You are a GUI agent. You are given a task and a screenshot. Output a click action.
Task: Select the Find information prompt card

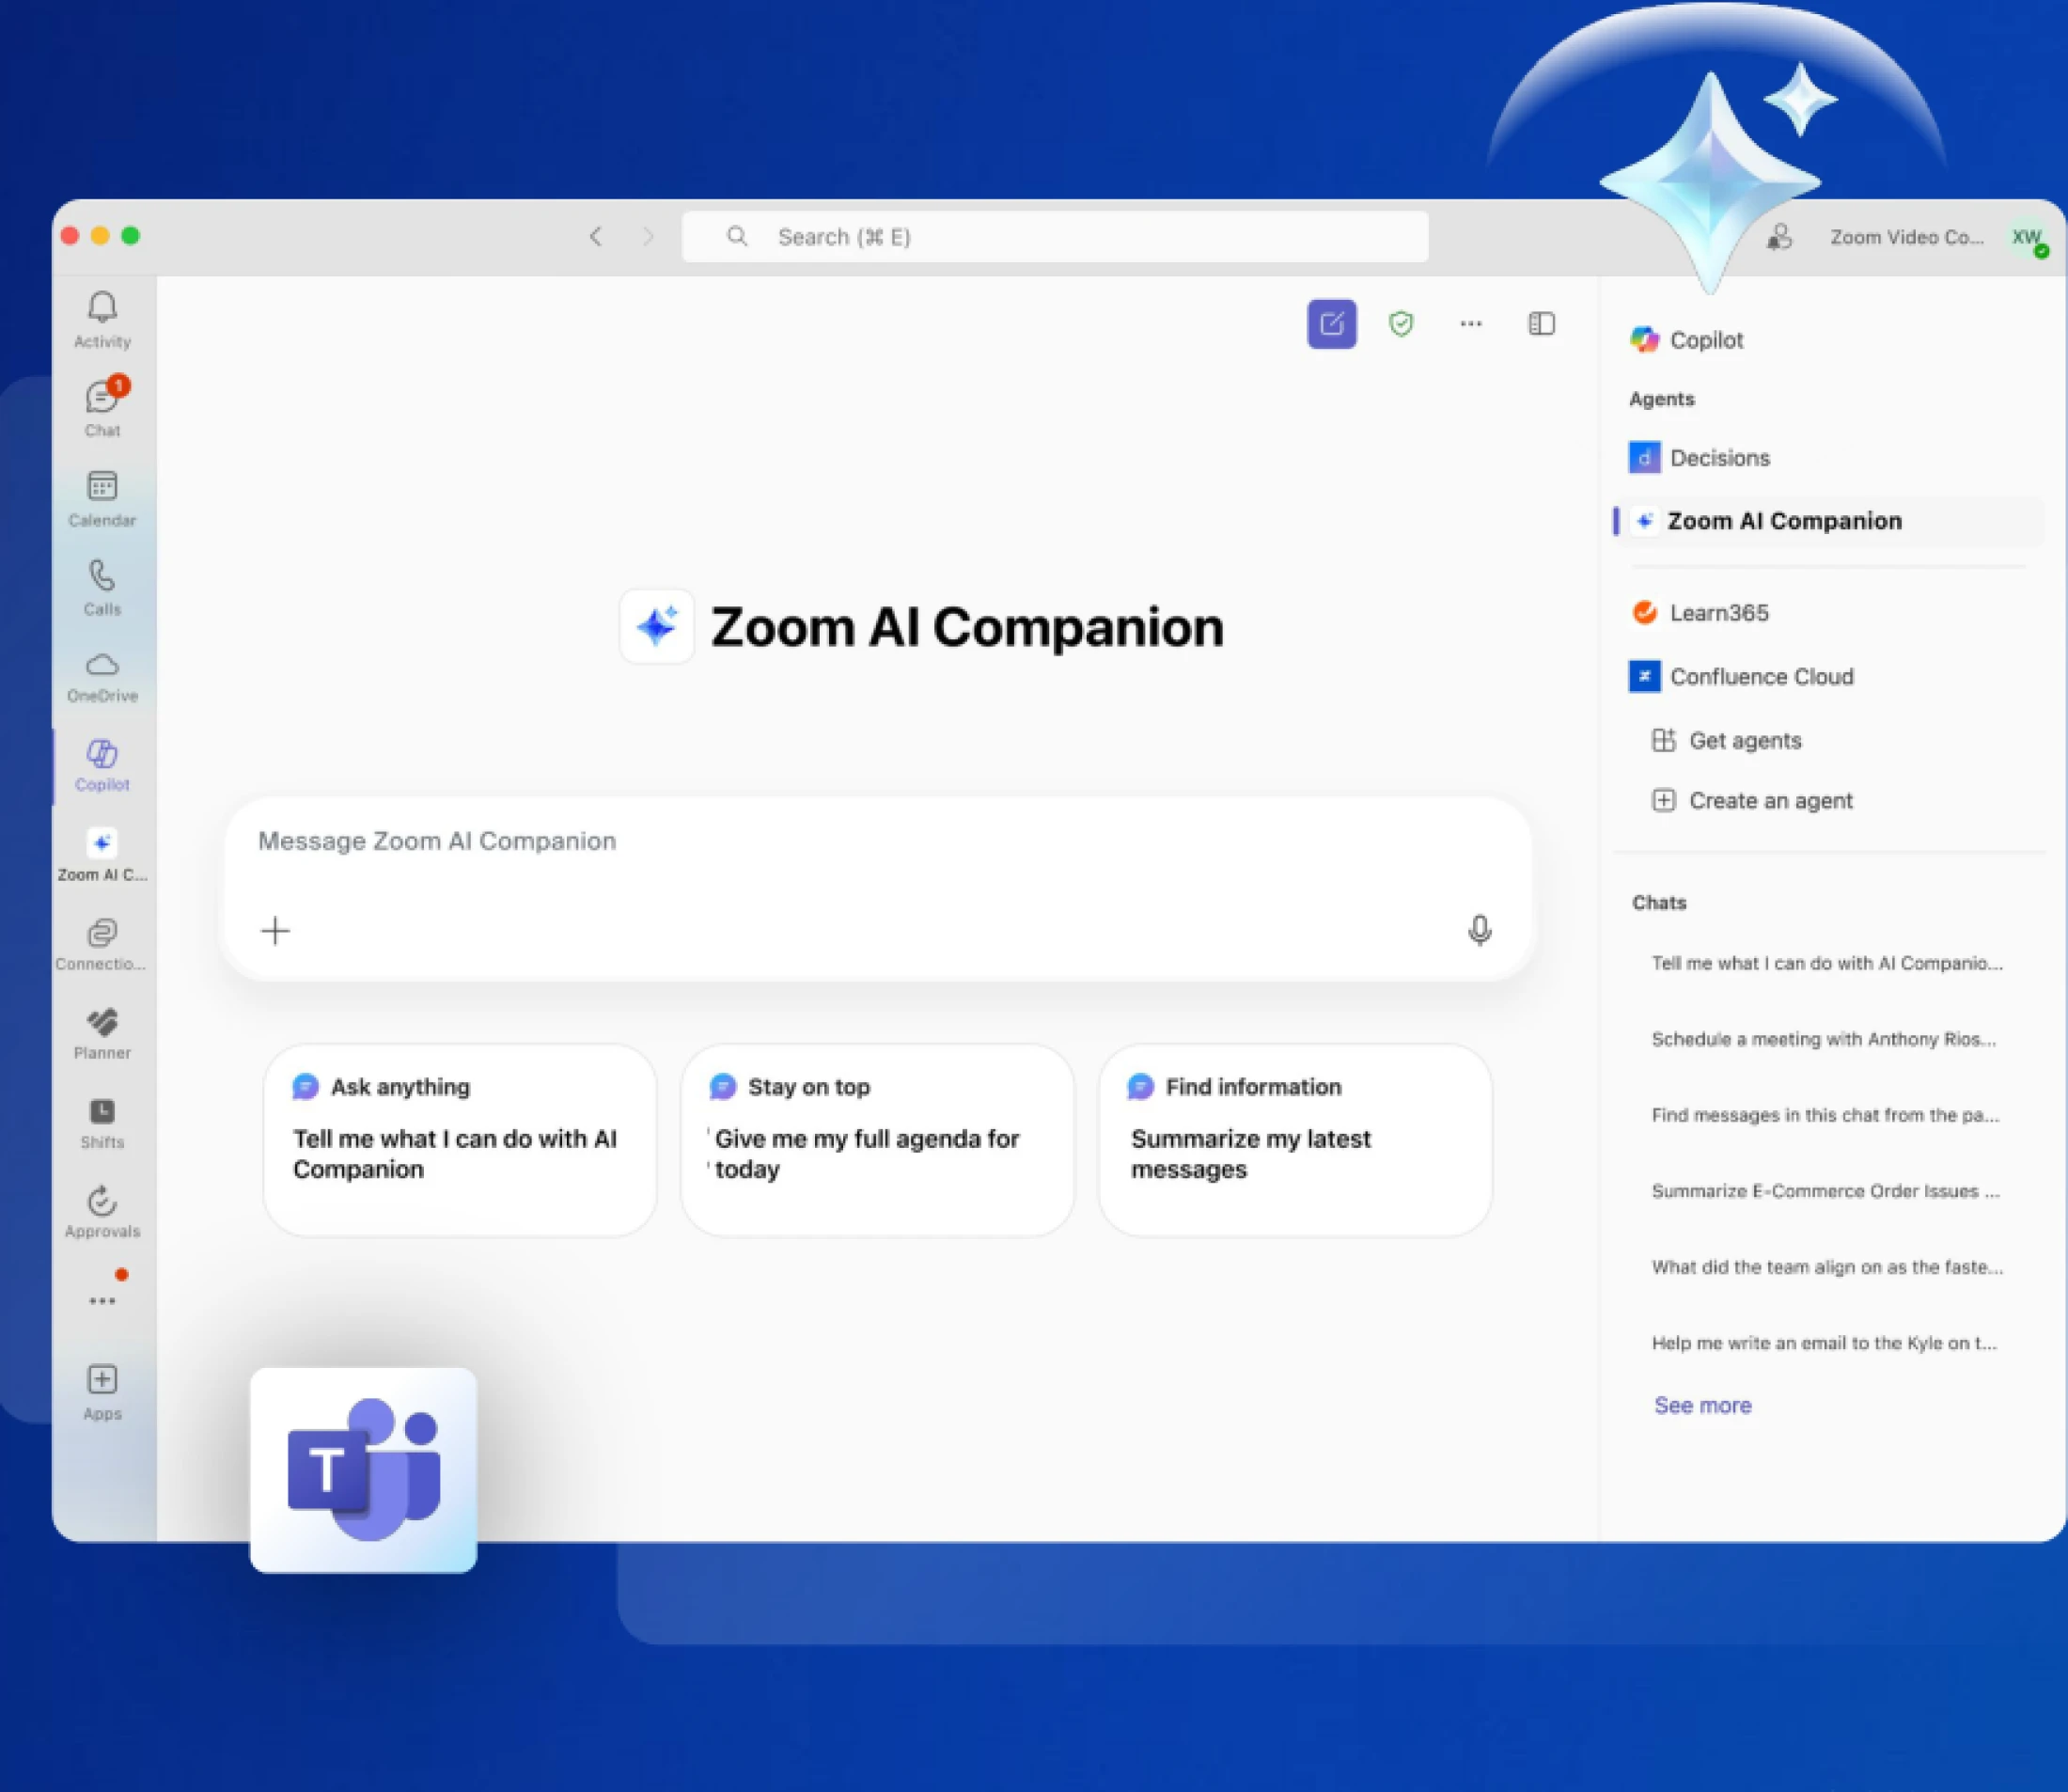click(1295, 1140)
